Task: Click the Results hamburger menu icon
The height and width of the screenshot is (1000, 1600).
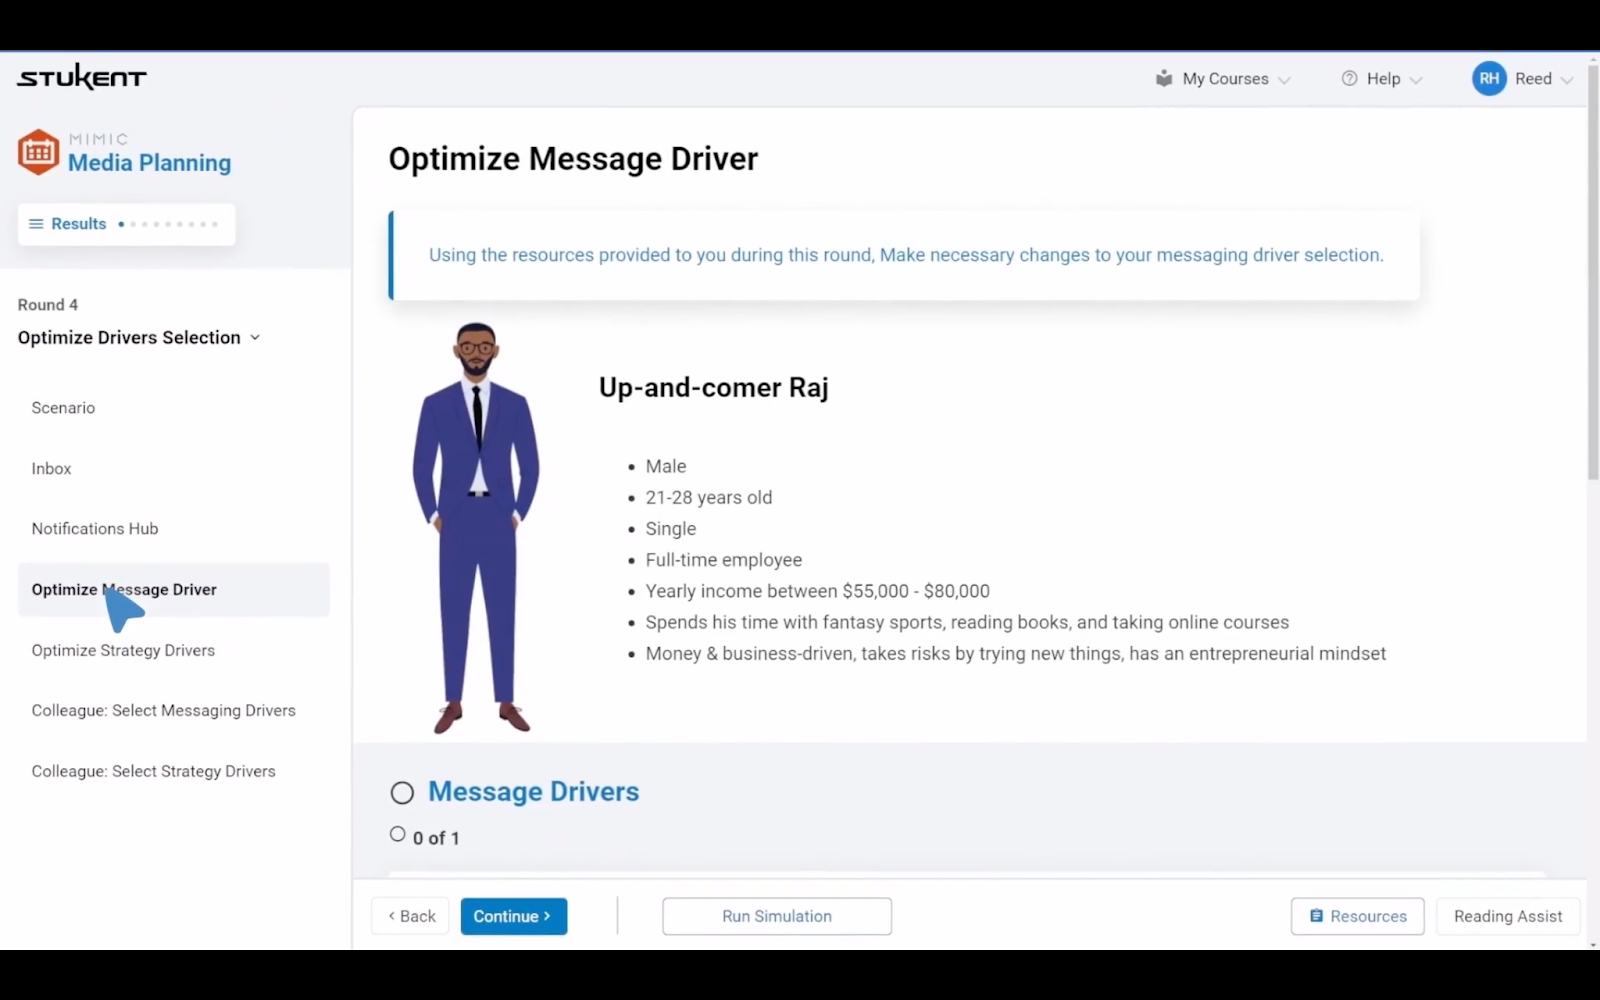Action: pos(36,224)
